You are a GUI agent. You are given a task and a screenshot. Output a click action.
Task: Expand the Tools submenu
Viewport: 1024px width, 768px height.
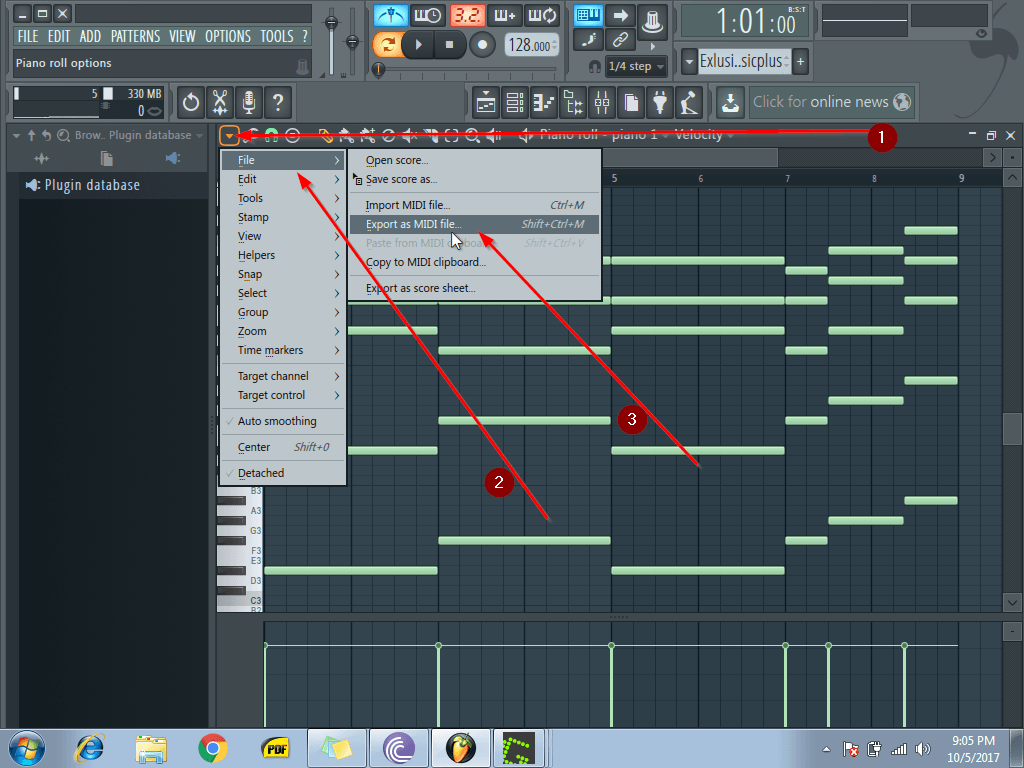tap(283, 198)
